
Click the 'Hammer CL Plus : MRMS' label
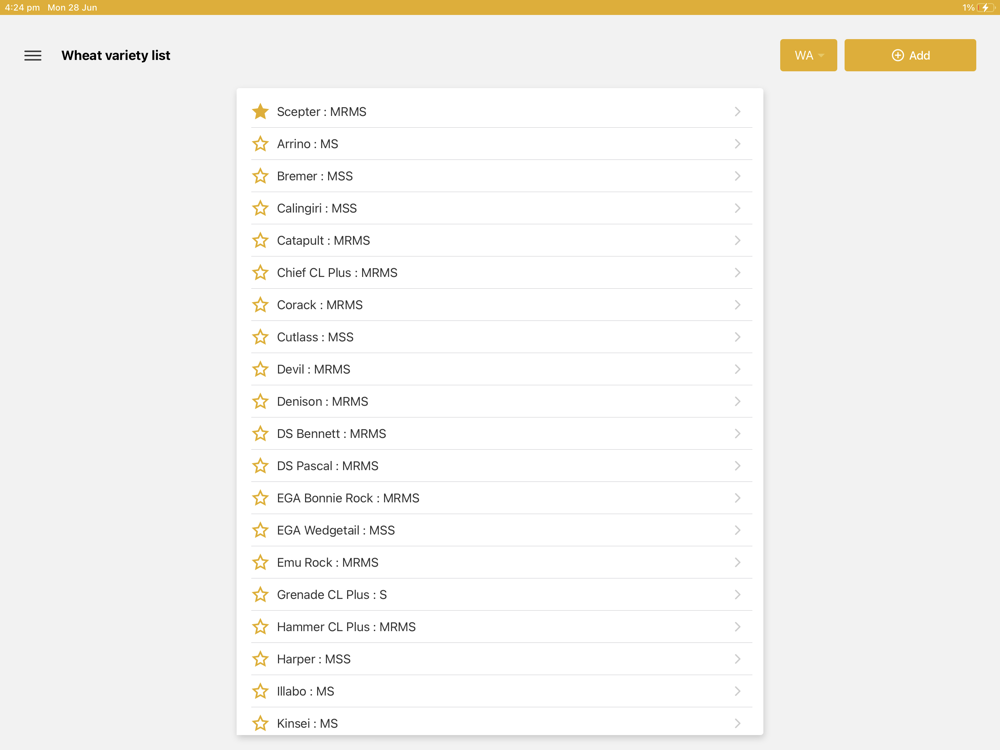pos(346,627)
